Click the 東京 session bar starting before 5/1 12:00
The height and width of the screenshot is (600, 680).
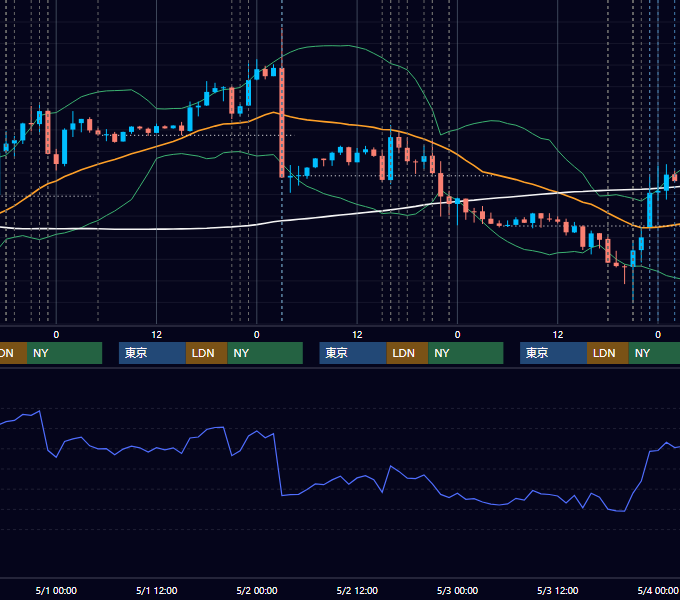pos(152,353)
